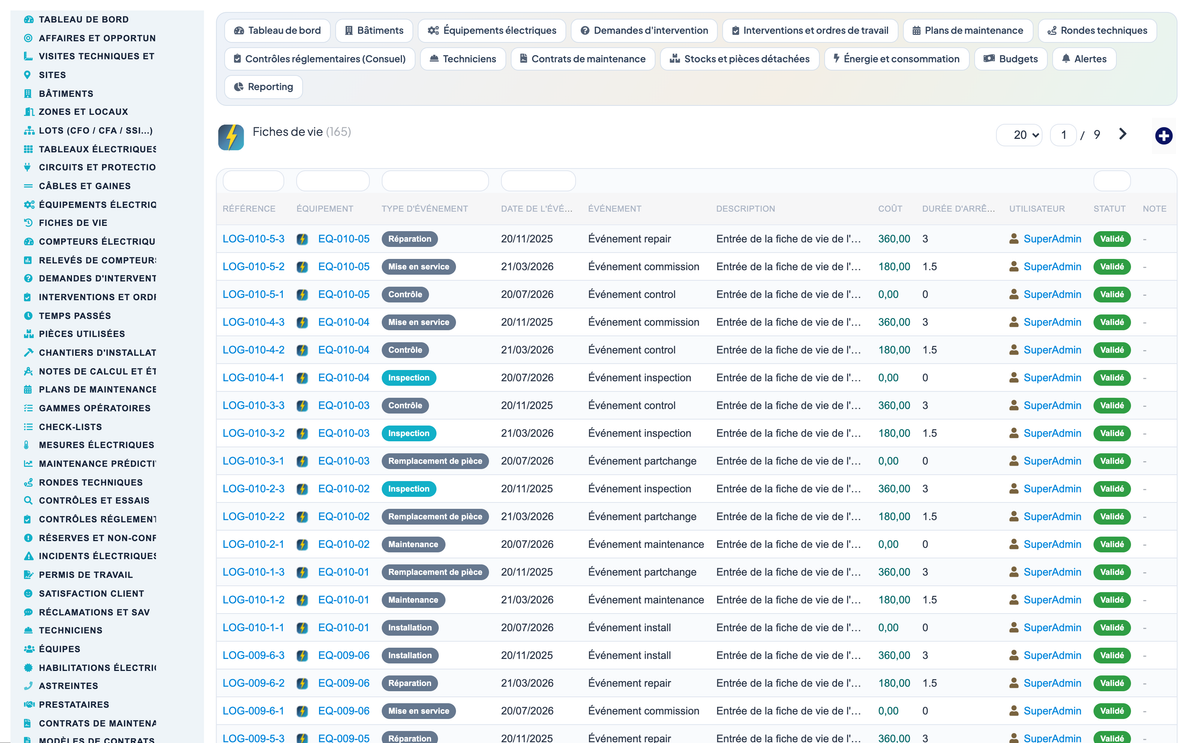Click the Astreintes sidebar icon
The image size is (1200, 743).
click(28, 686)
